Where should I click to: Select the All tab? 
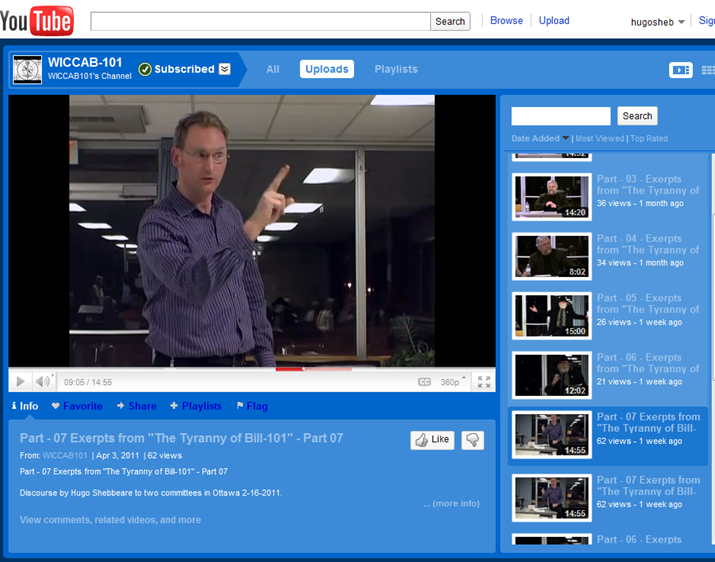(273, 69)
